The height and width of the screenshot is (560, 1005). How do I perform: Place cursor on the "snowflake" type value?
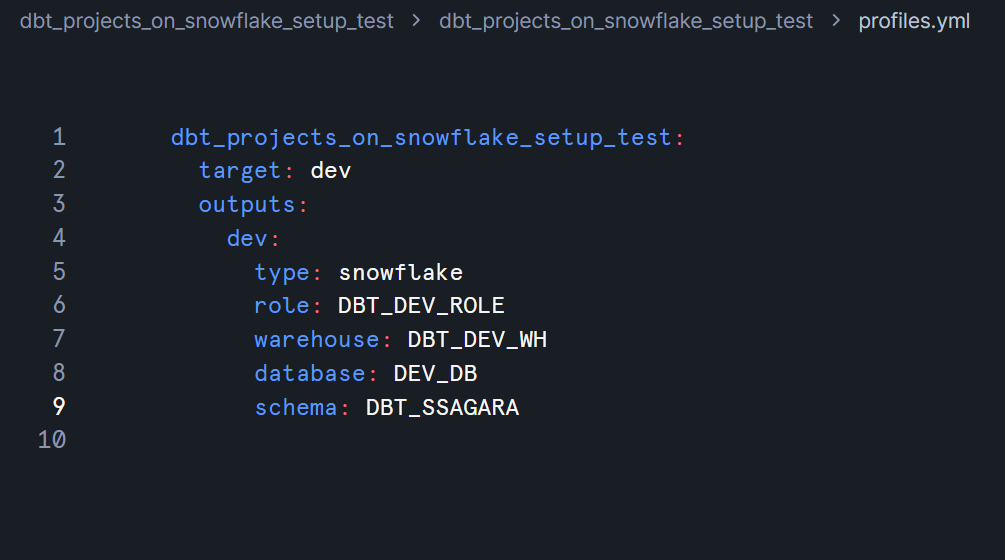400,272
